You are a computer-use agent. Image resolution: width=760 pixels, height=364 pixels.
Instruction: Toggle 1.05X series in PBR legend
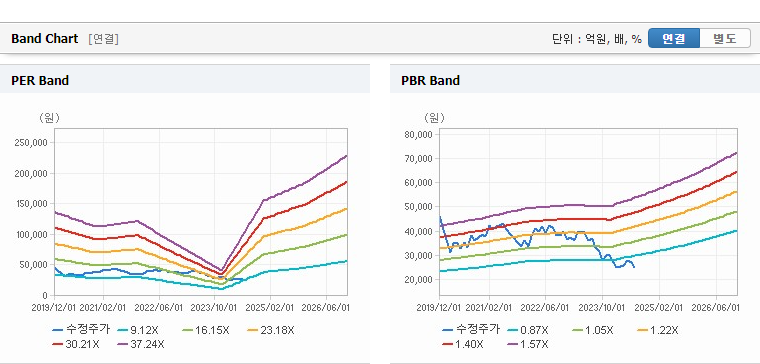coord(592,330)
